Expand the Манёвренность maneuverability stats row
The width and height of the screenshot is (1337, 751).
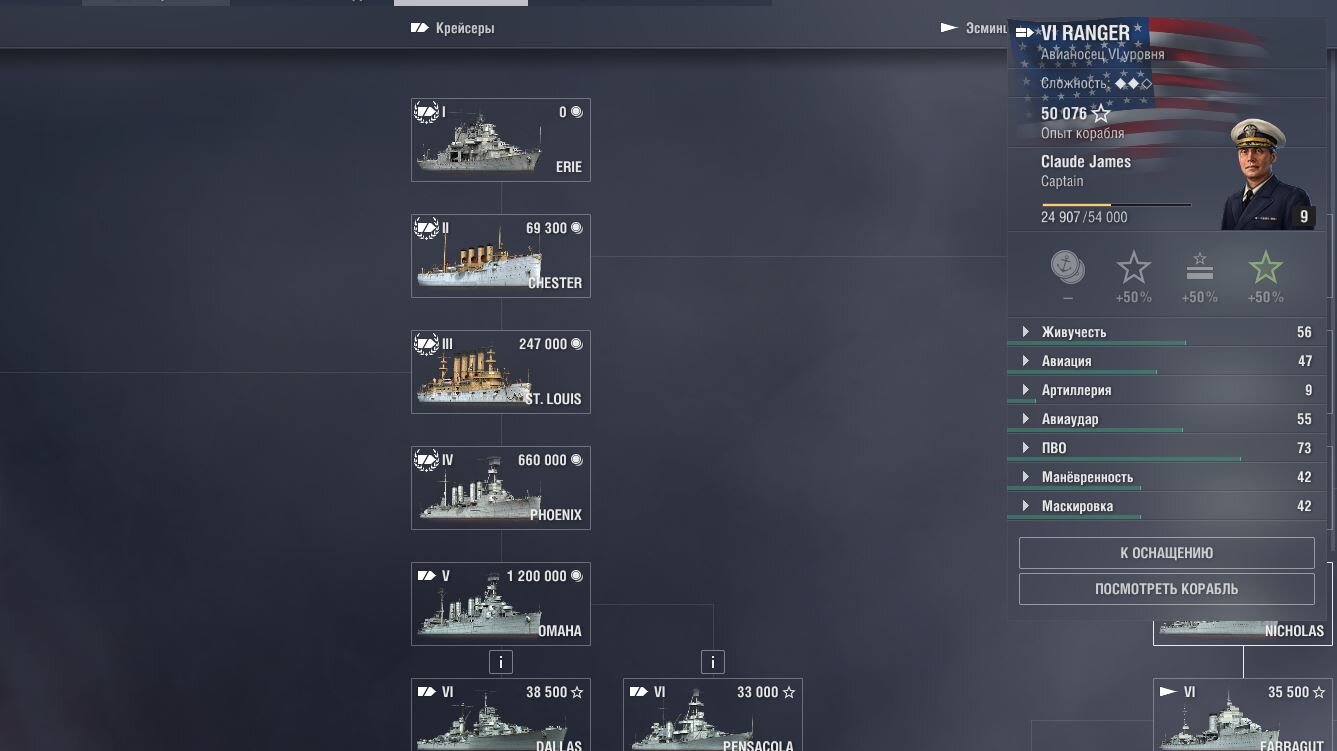[1167, 477]
